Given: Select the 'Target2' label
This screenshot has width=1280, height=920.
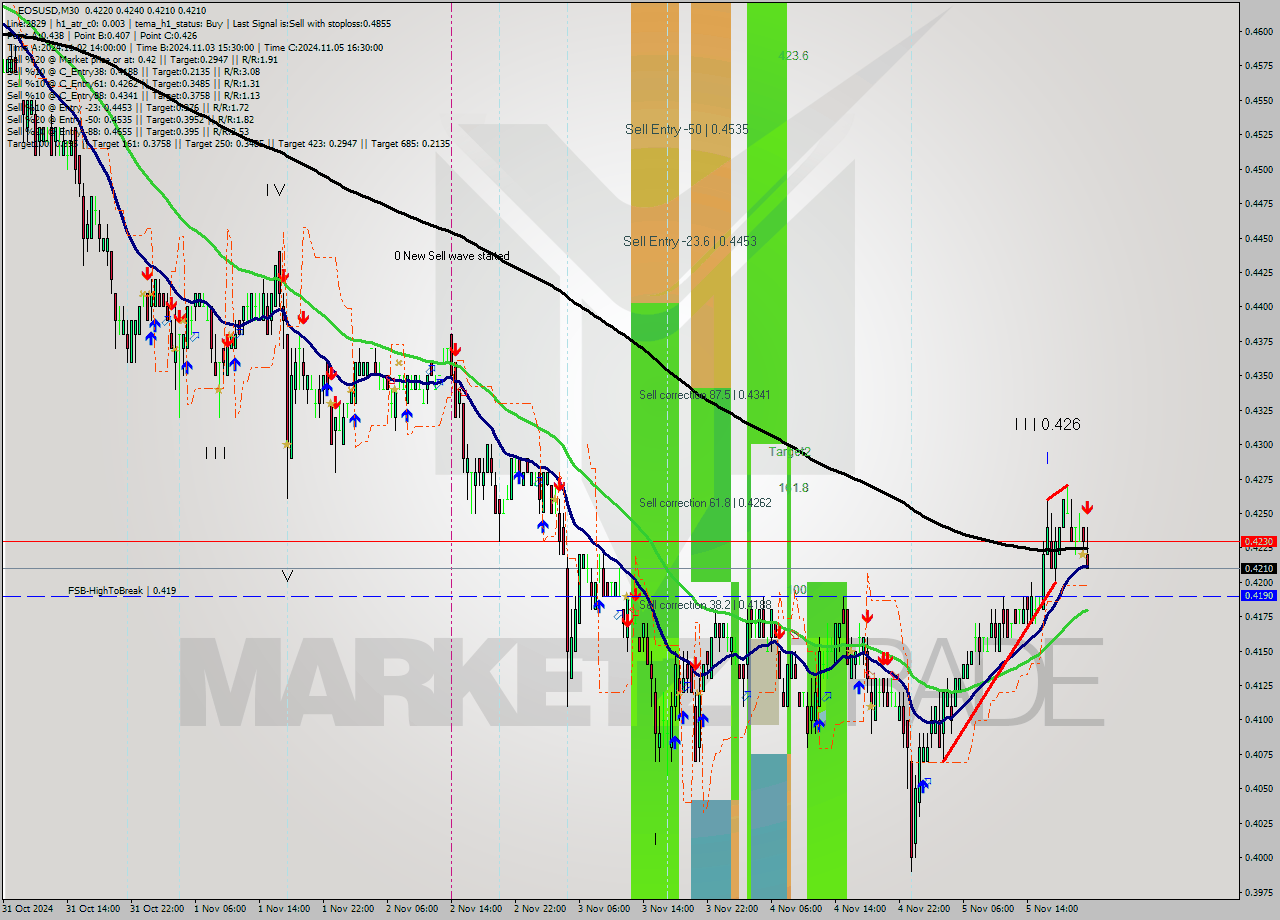Looking at the screenshot, I should tap(789, 452).
